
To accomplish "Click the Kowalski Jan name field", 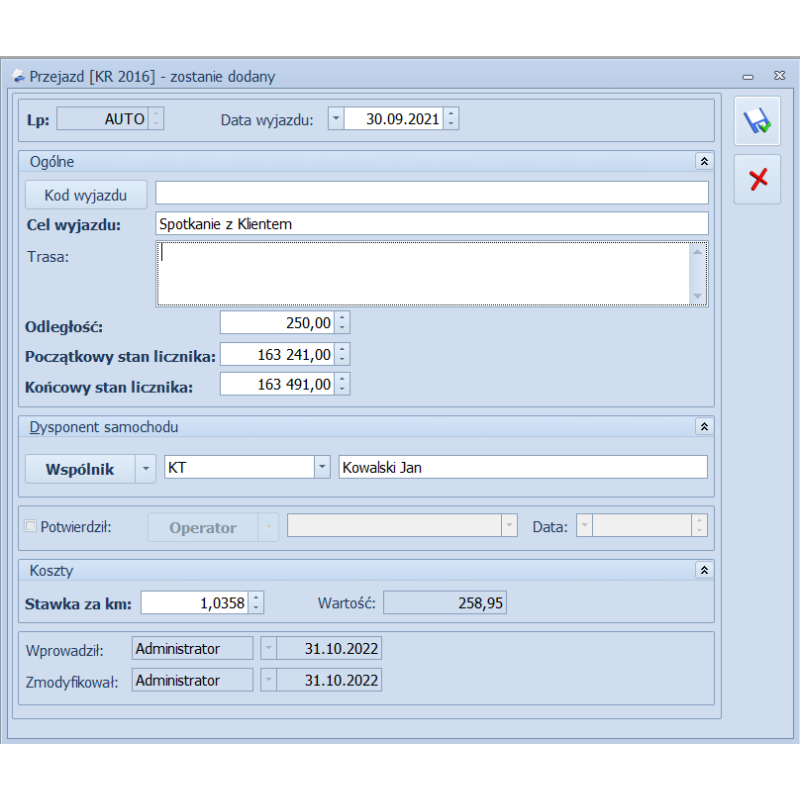I will click(522, 467).
